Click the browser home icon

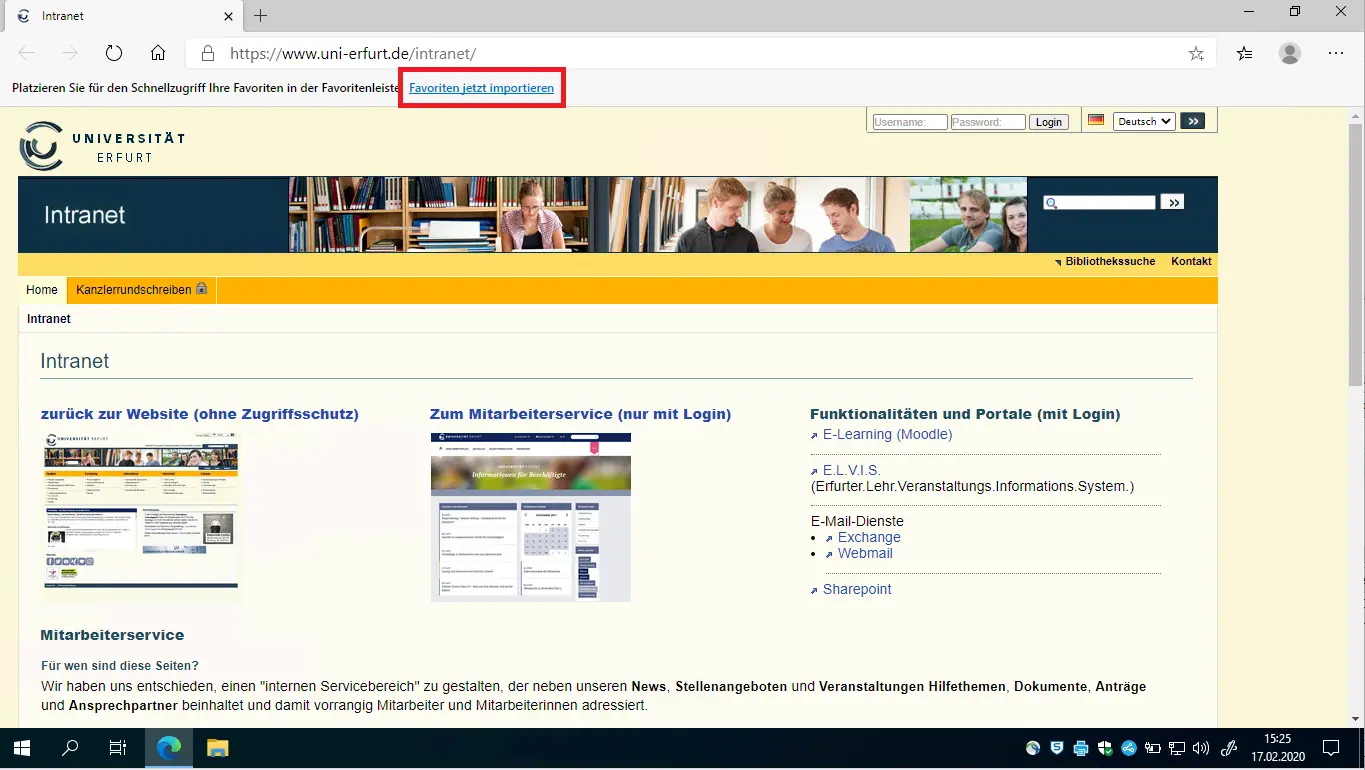[x=158, y=53]
